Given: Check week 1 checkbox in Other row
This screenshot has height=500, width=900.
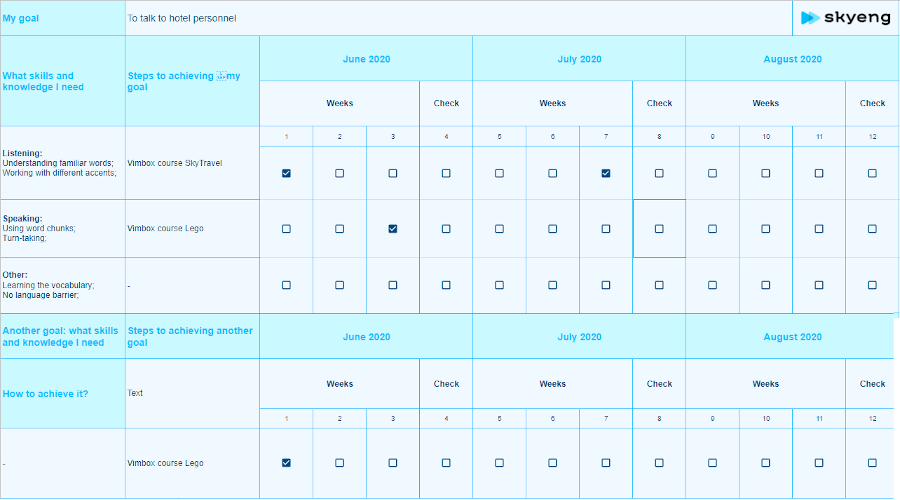Looking at the screenshot, I should coord(286,285).
